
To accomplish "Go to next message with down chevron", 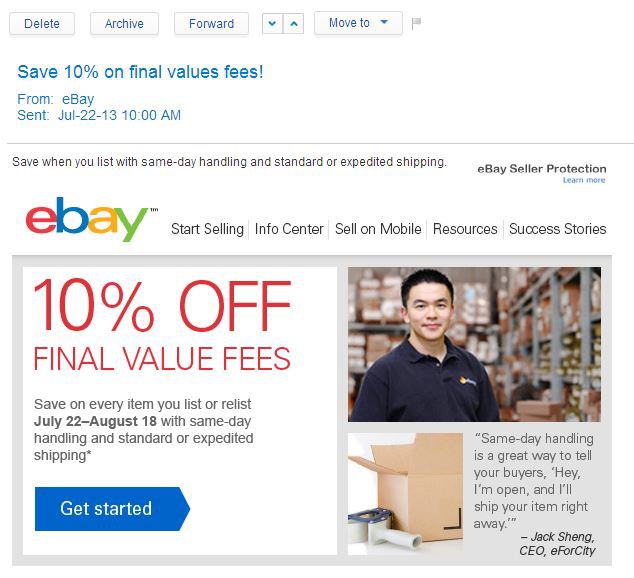I will click(273, 23).
